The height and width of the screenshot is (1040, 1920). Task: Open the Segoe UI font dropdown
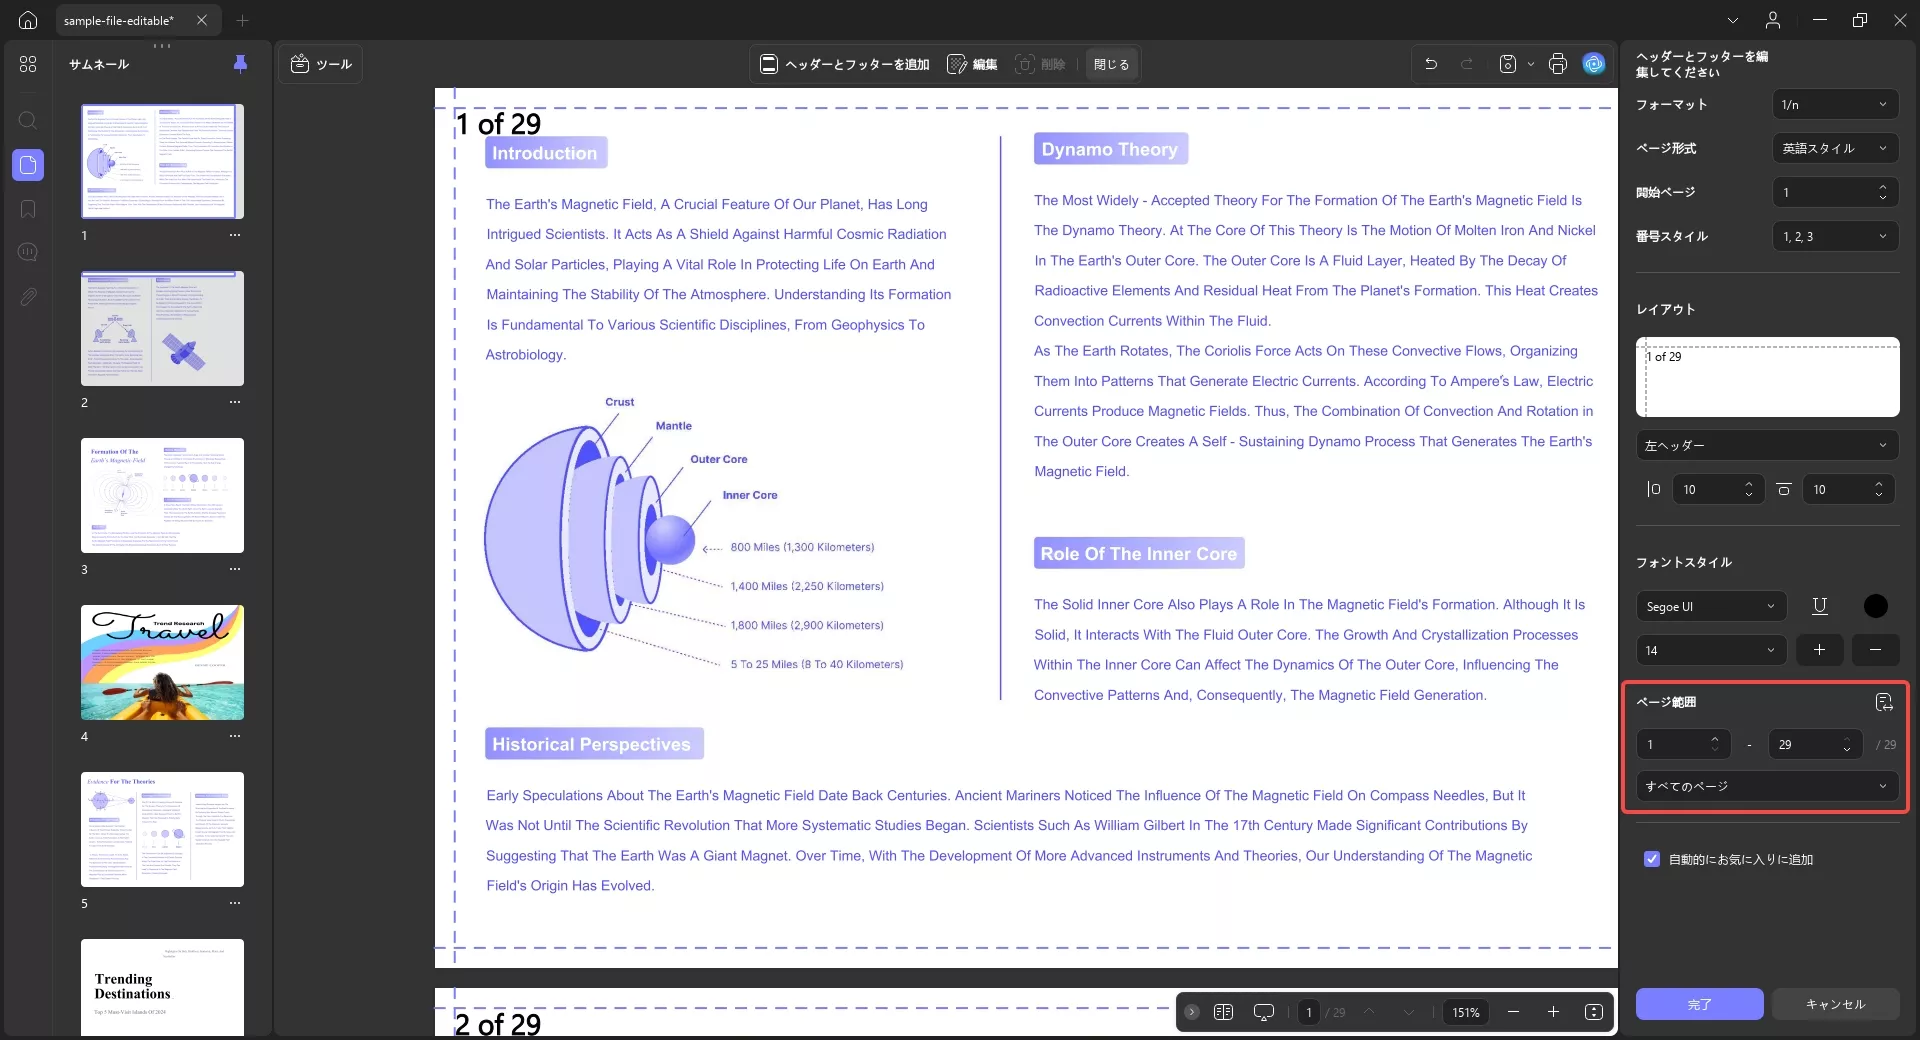click(x=1711, y=606)
